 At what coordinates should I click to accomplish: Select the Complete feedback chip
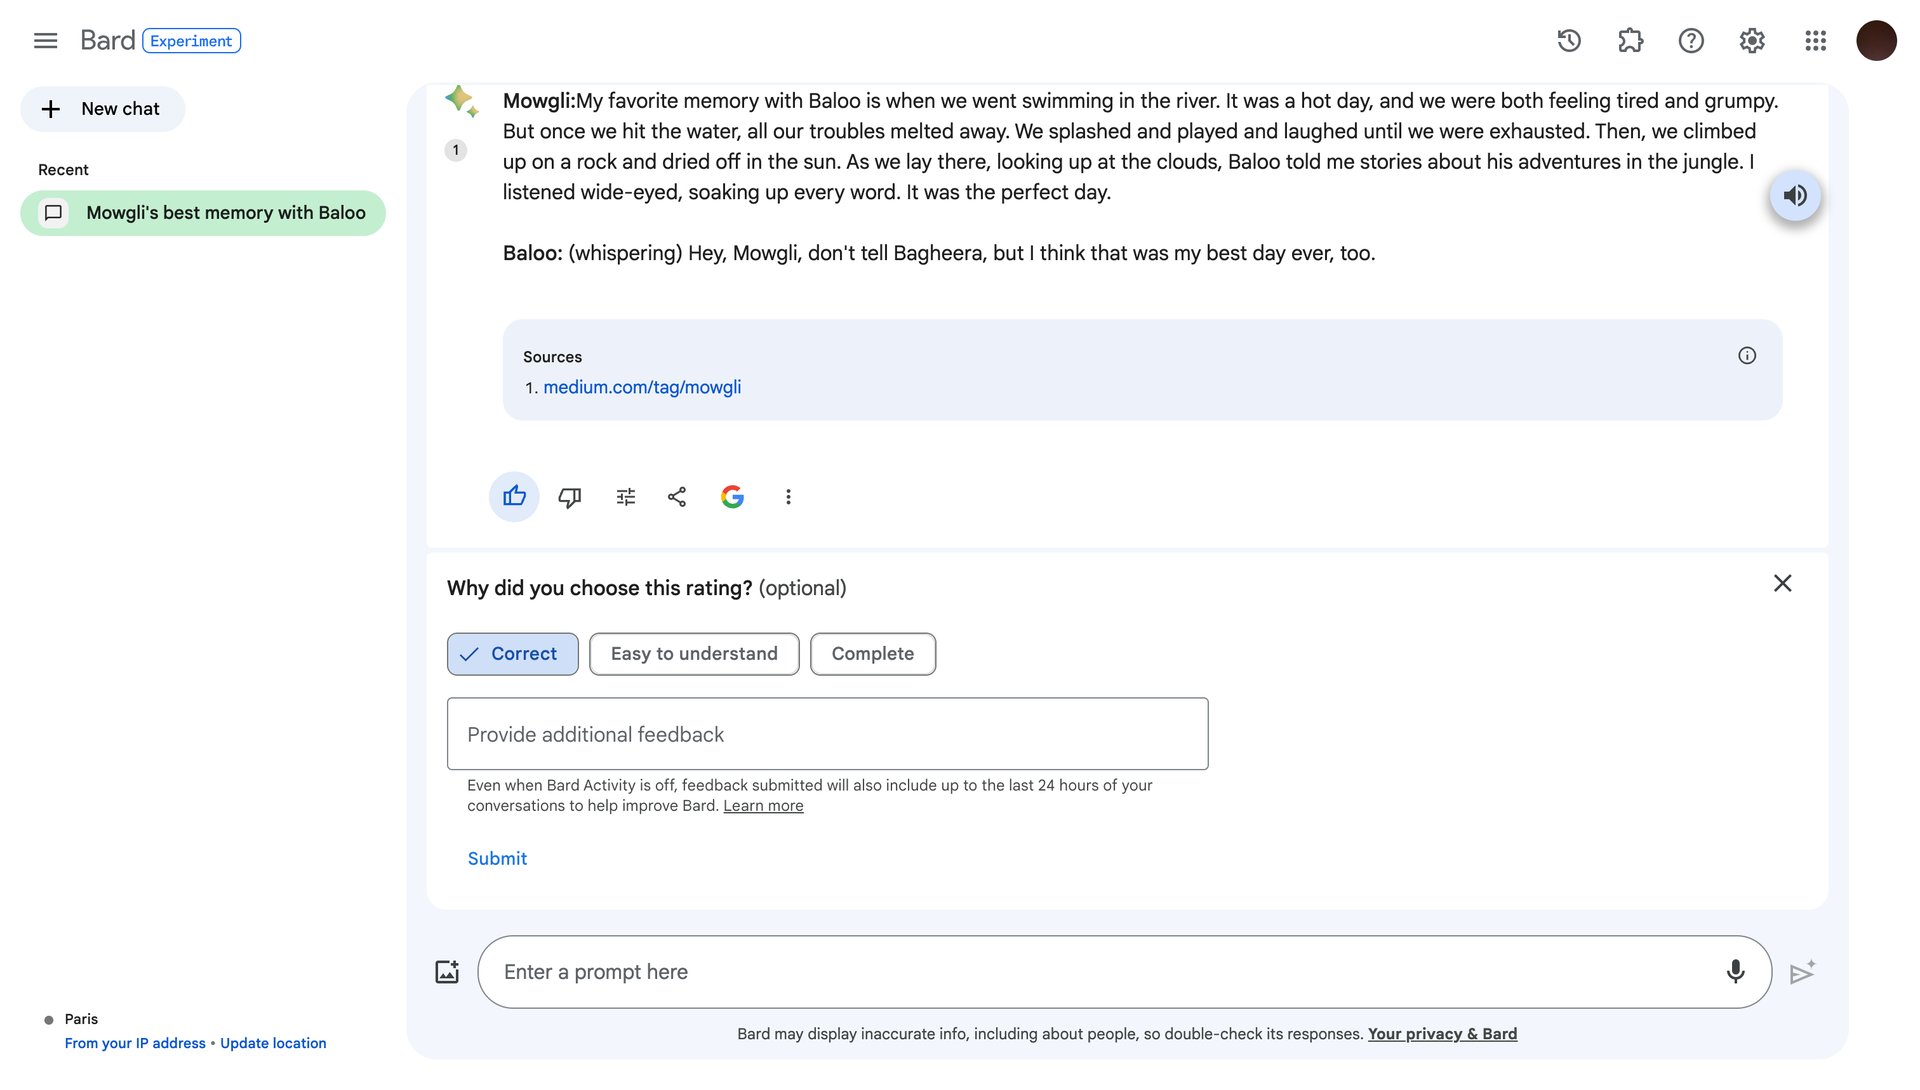coord(872,654)
